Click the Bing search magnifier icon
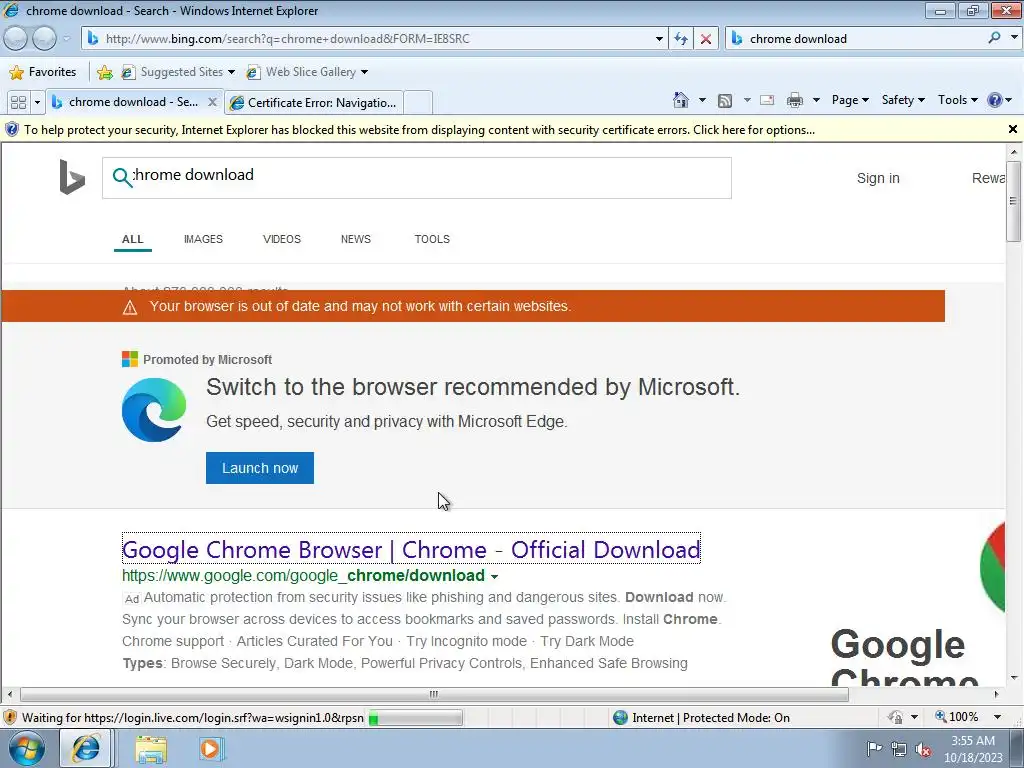 pos(122,177)
